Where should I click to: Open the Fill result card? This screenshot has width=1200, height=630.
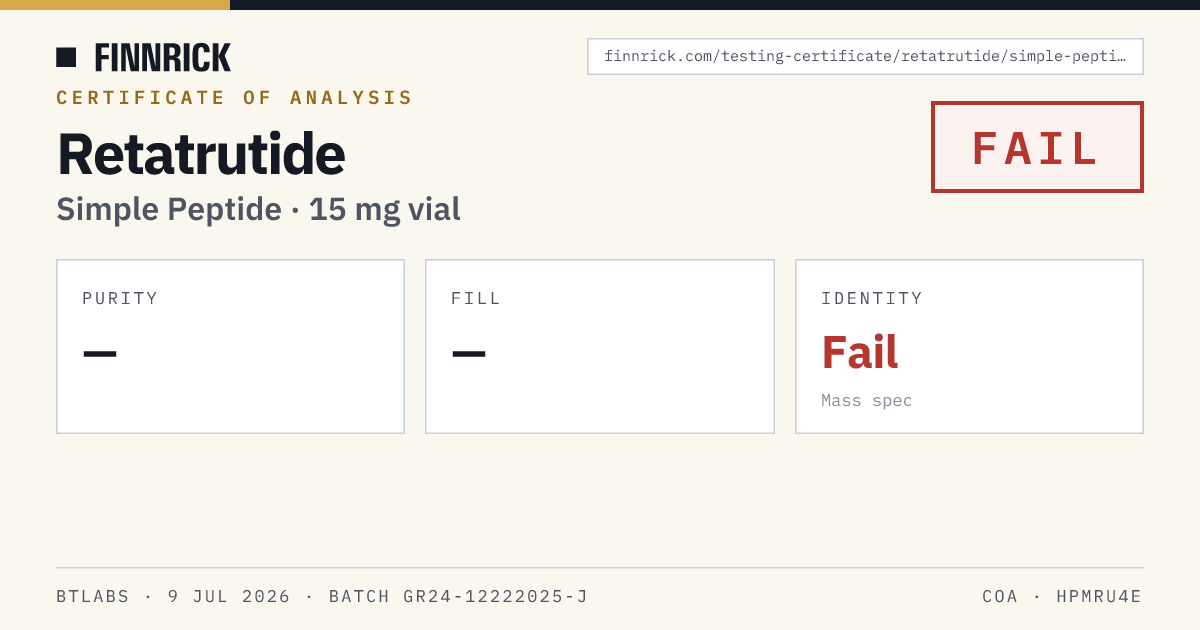[600, 346]
